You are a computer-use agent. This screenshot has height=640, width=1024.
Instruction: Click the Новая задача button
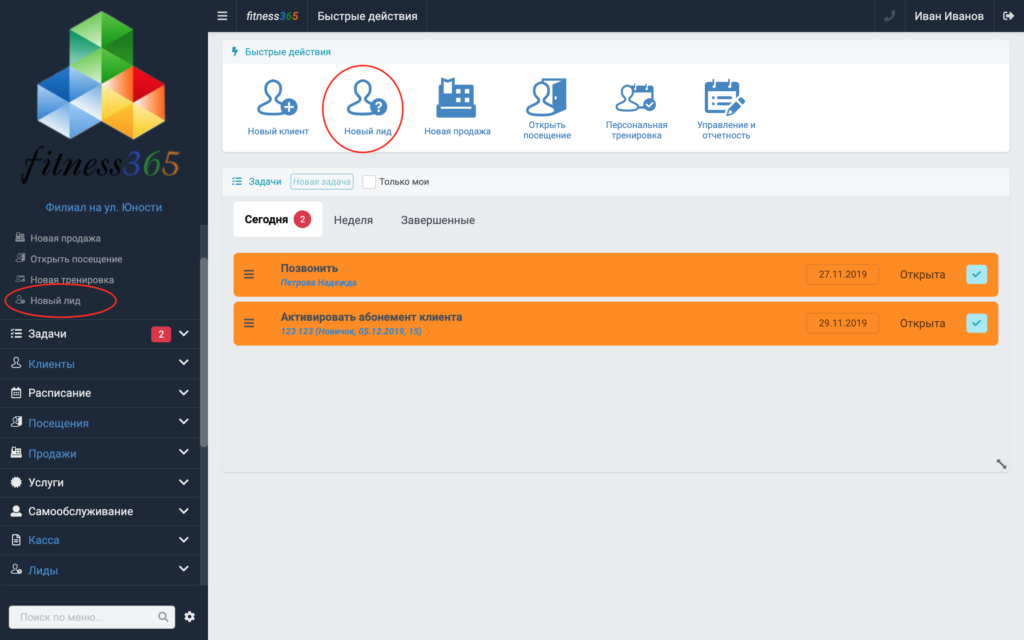[321, 182]
